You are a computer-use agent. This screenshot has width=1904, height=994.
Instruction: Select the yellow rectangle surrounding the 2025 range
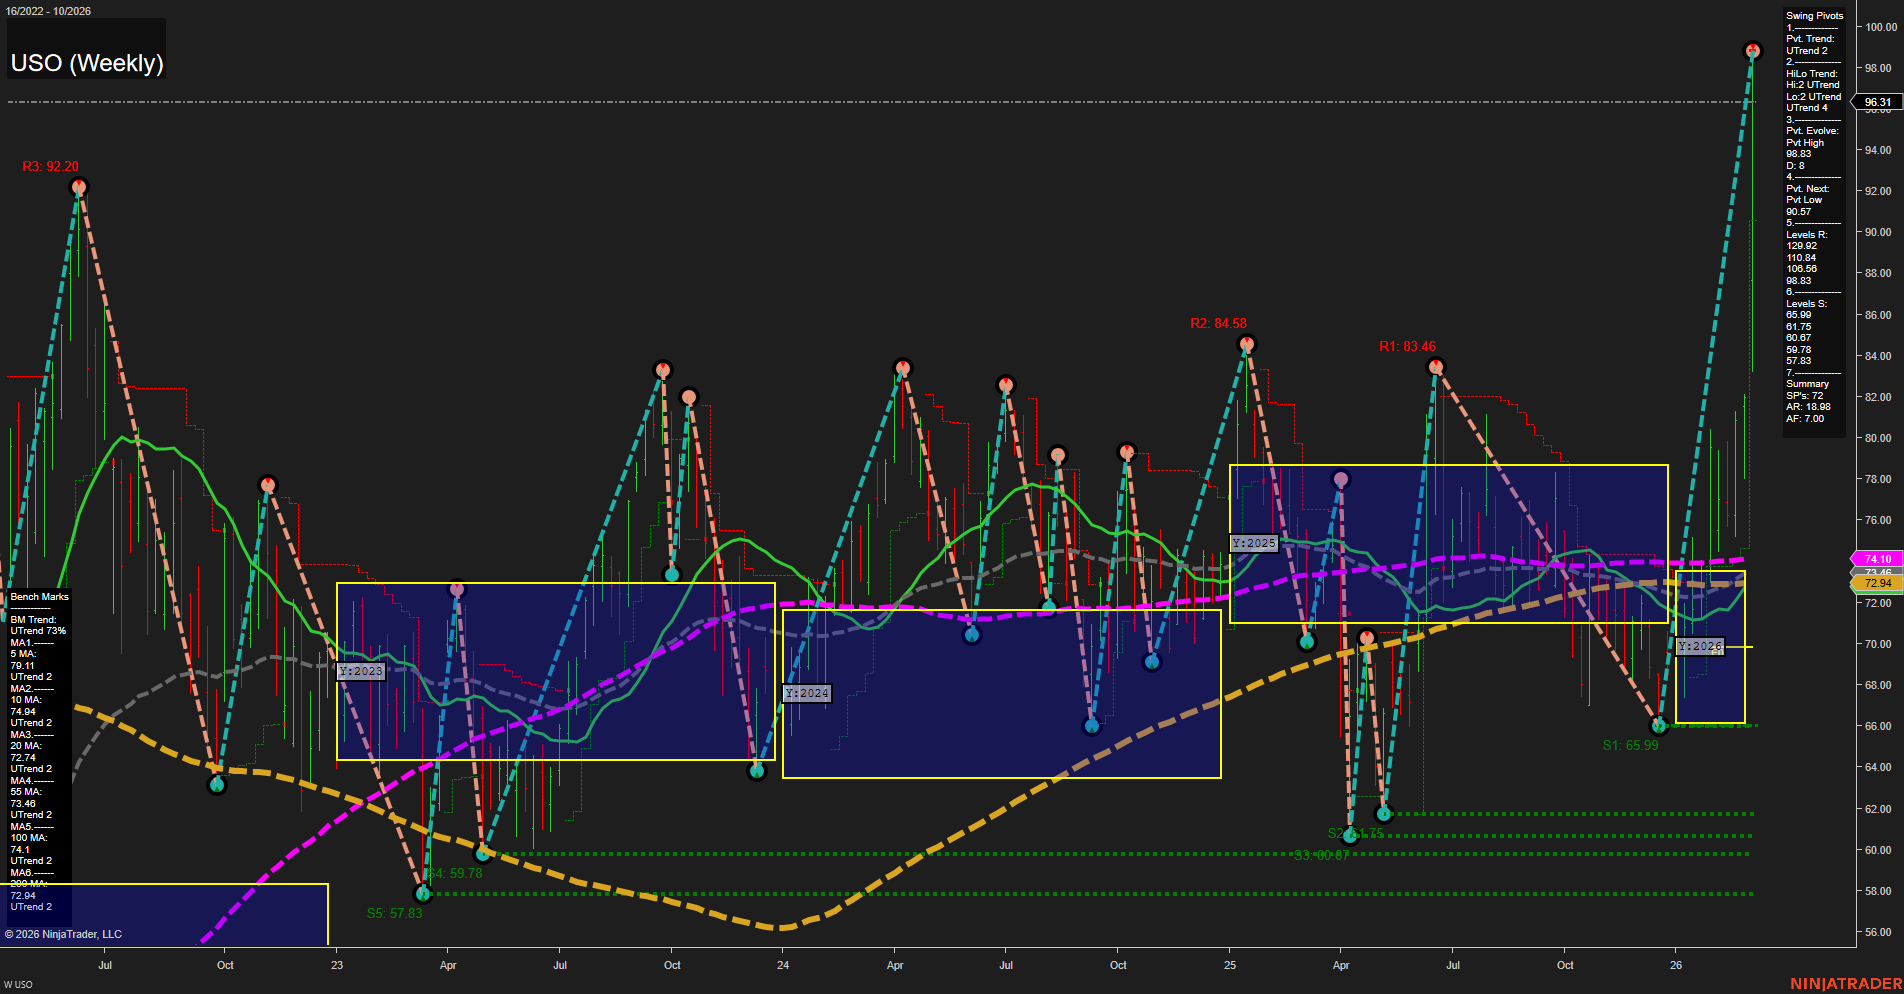click(1448, 464)
